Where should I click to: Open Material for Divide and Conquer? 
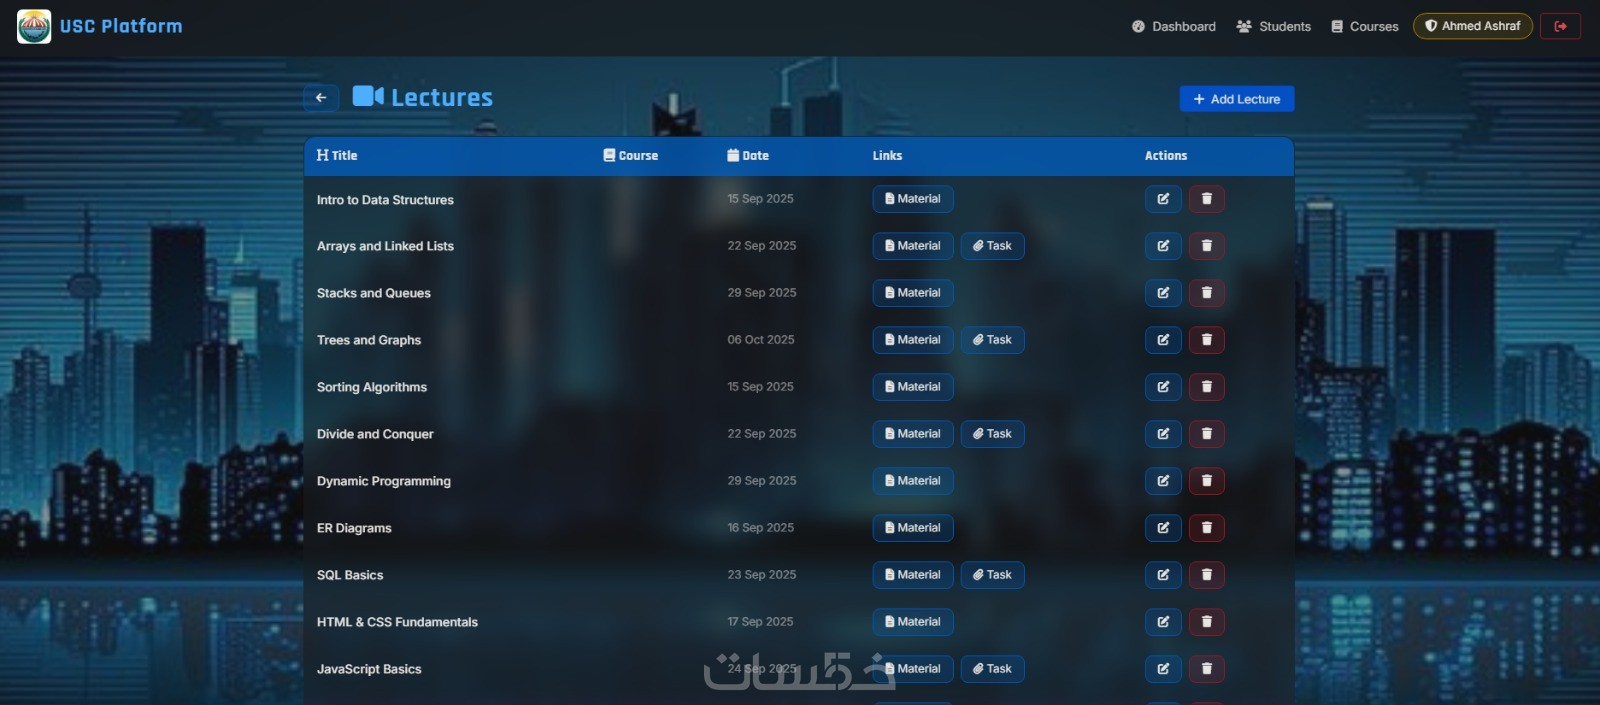pos(913,434)
